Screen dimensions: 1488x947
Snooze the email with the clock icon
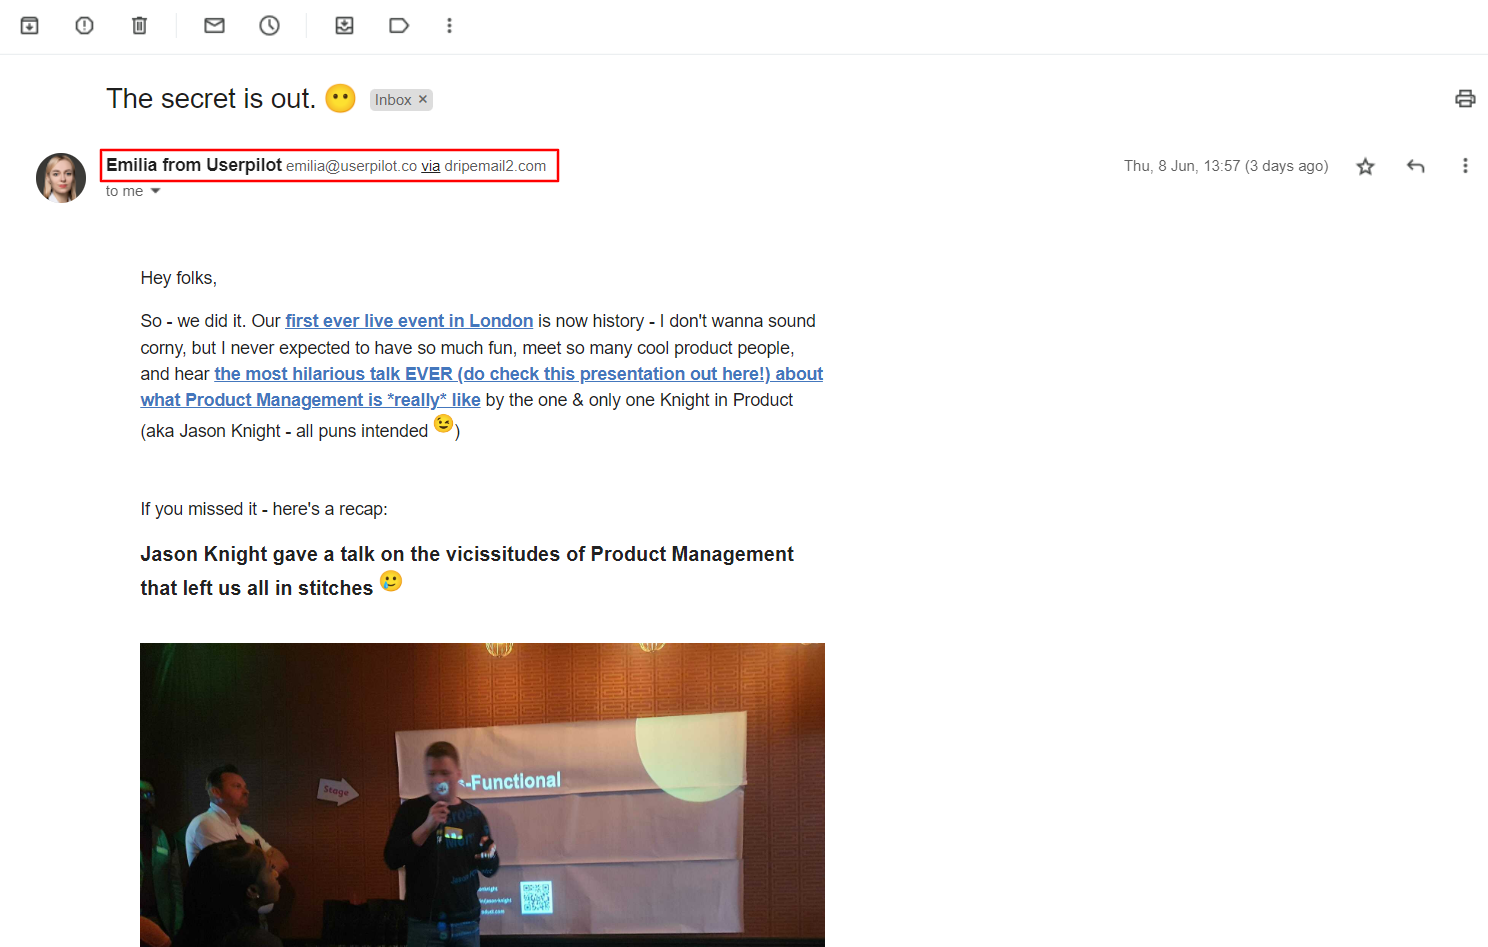[x=270, y=25]
